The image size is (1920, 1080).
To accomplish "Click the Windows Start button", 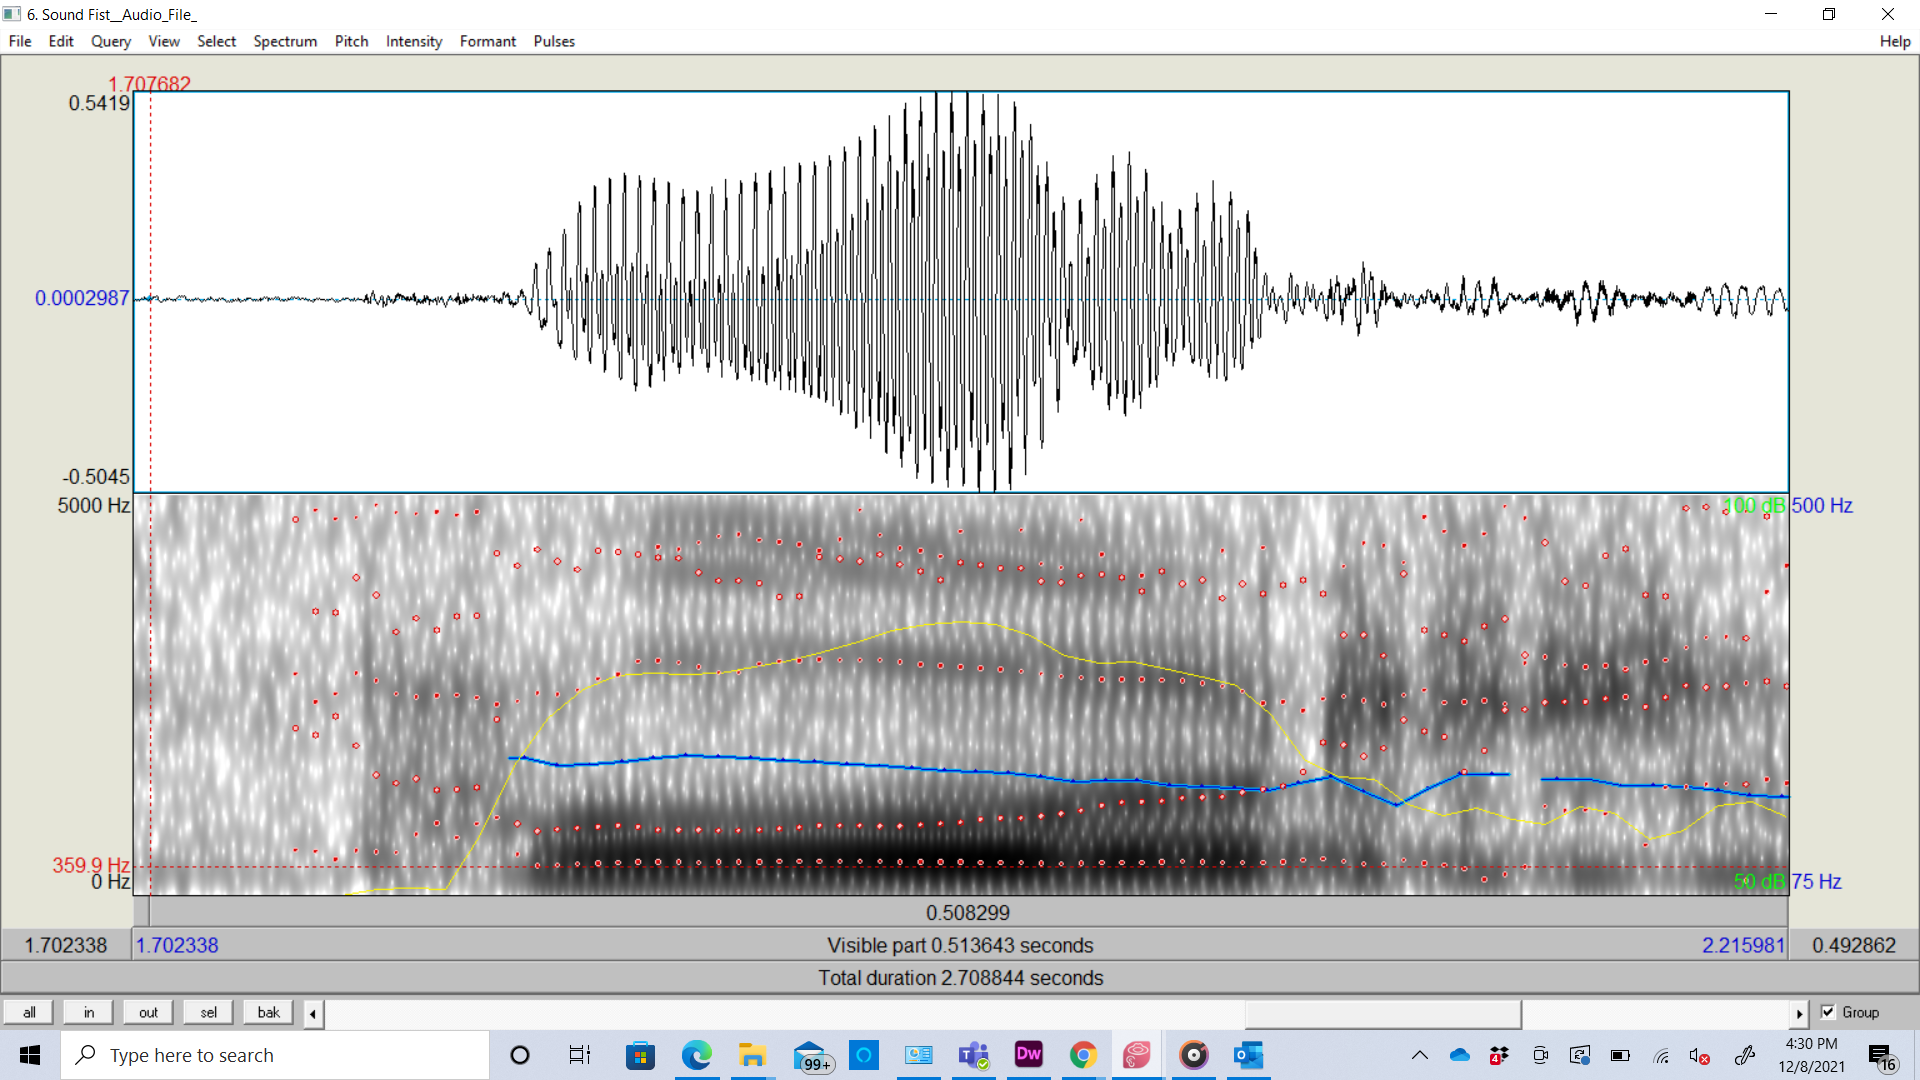I will (x=30, y=1055).
